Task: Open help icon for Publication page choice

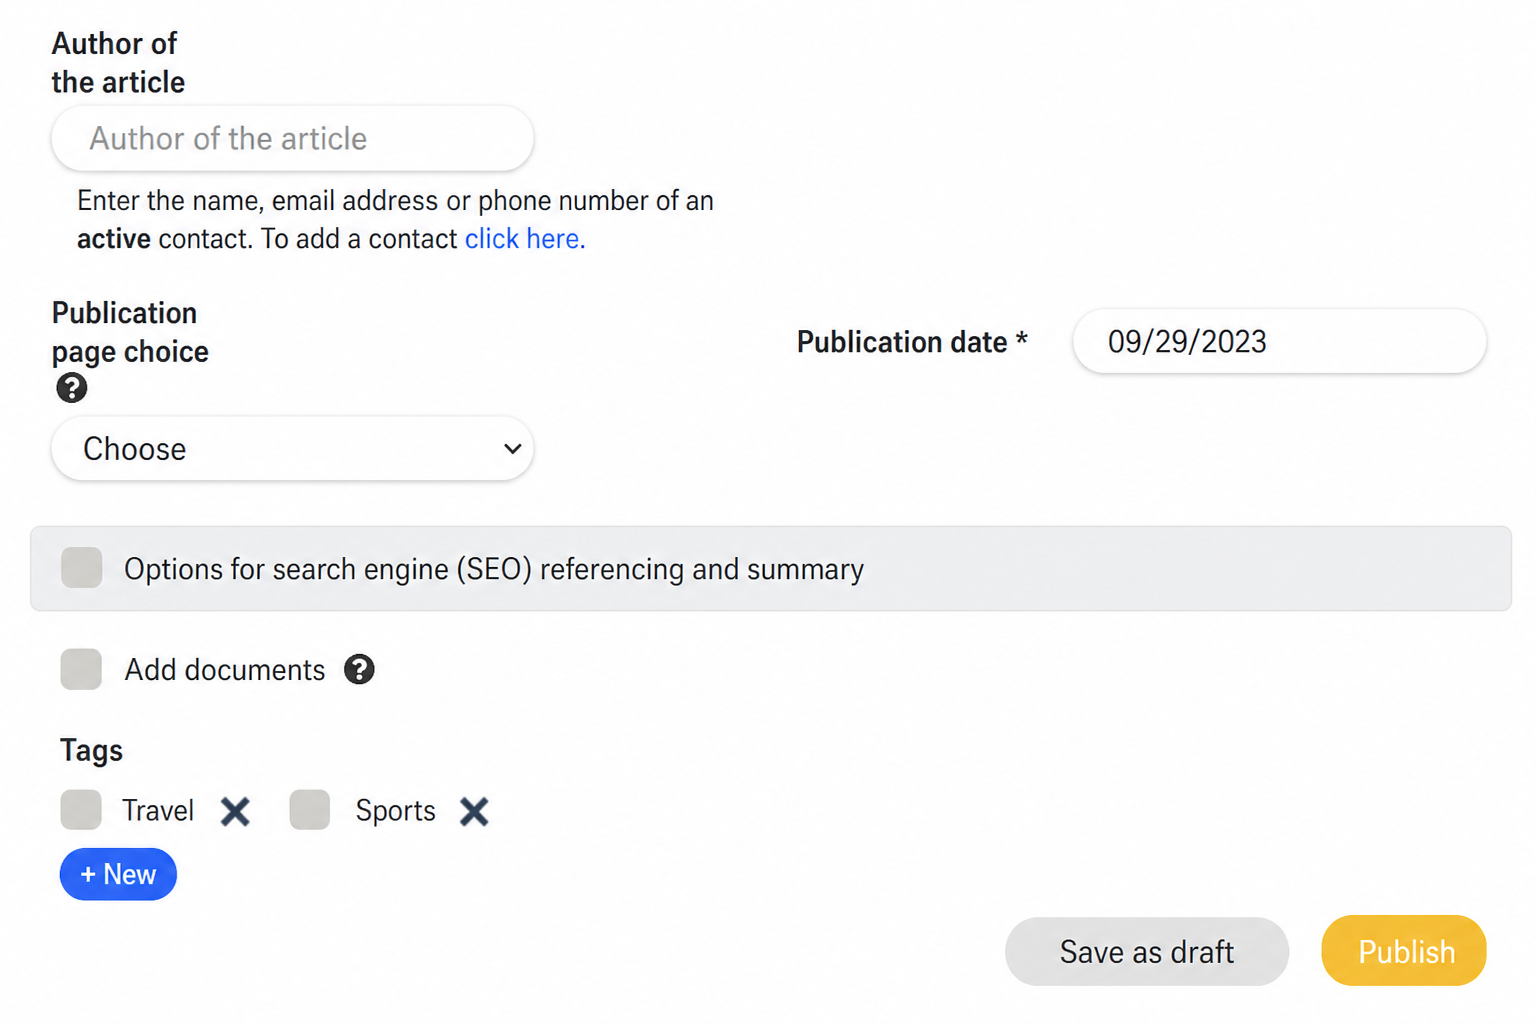Action: point(71,388)
